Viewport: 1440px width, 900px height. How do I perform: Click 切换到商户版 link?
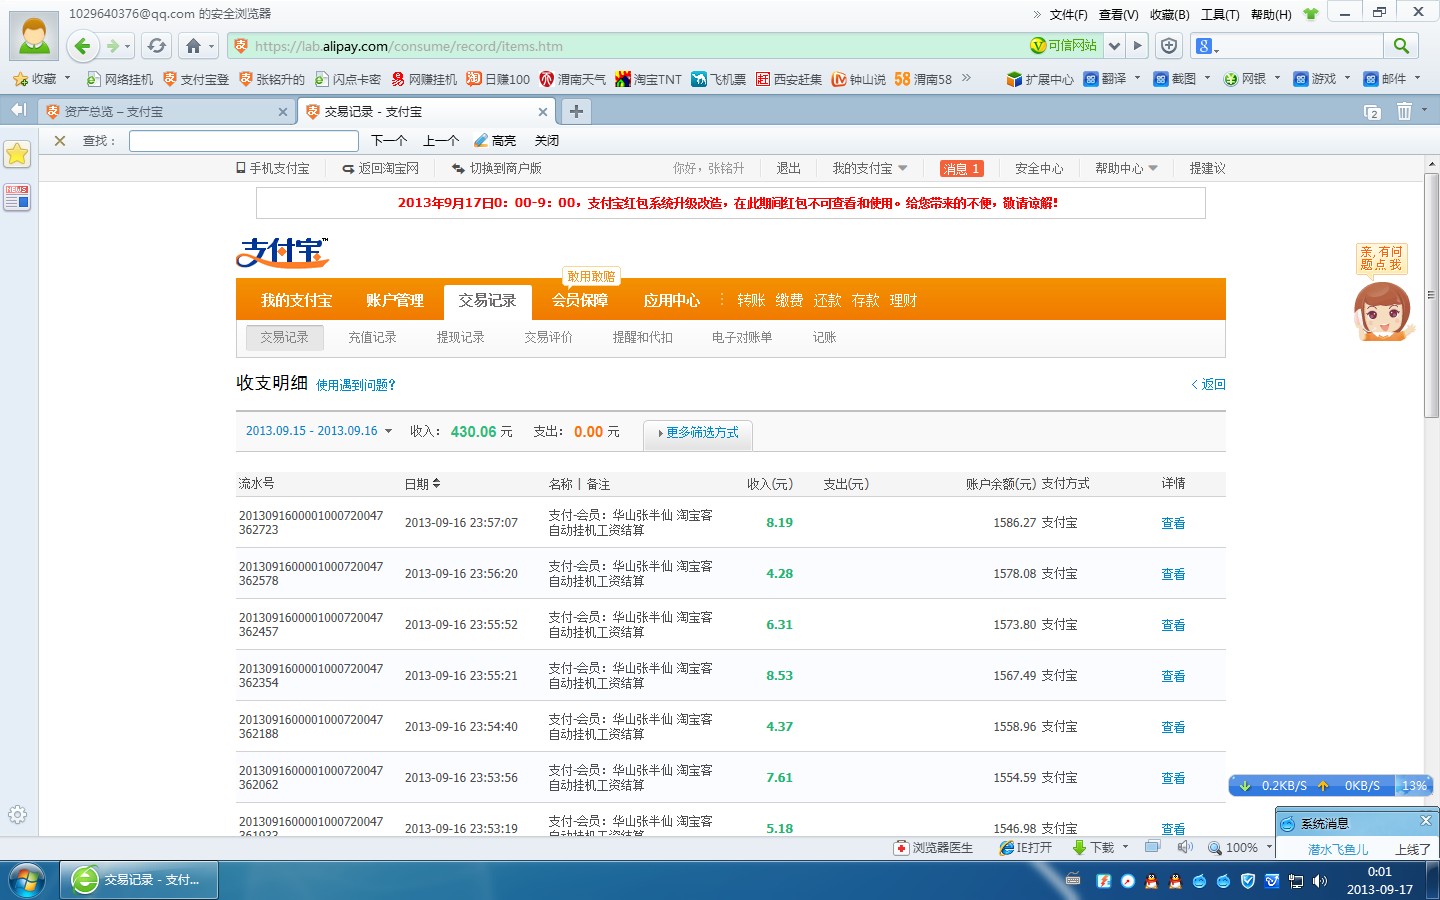pyautogui.click(x=497, y=168)
